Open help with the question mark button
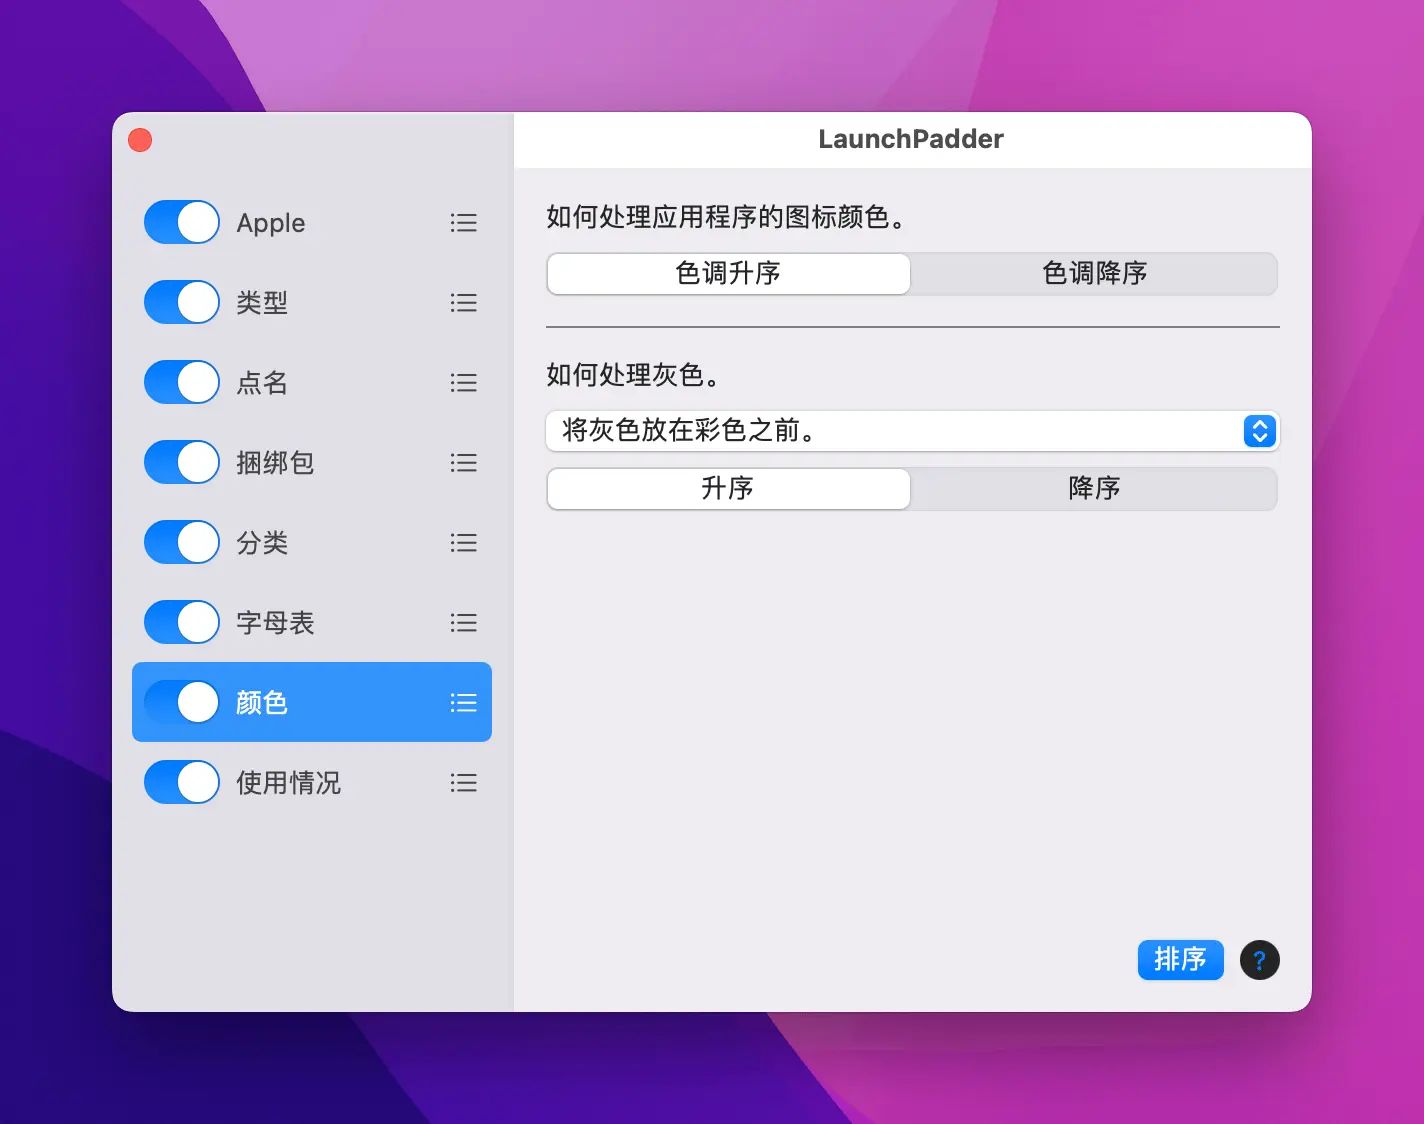The height and width of the screenshot is (1124, 1424). [1259, 960]
